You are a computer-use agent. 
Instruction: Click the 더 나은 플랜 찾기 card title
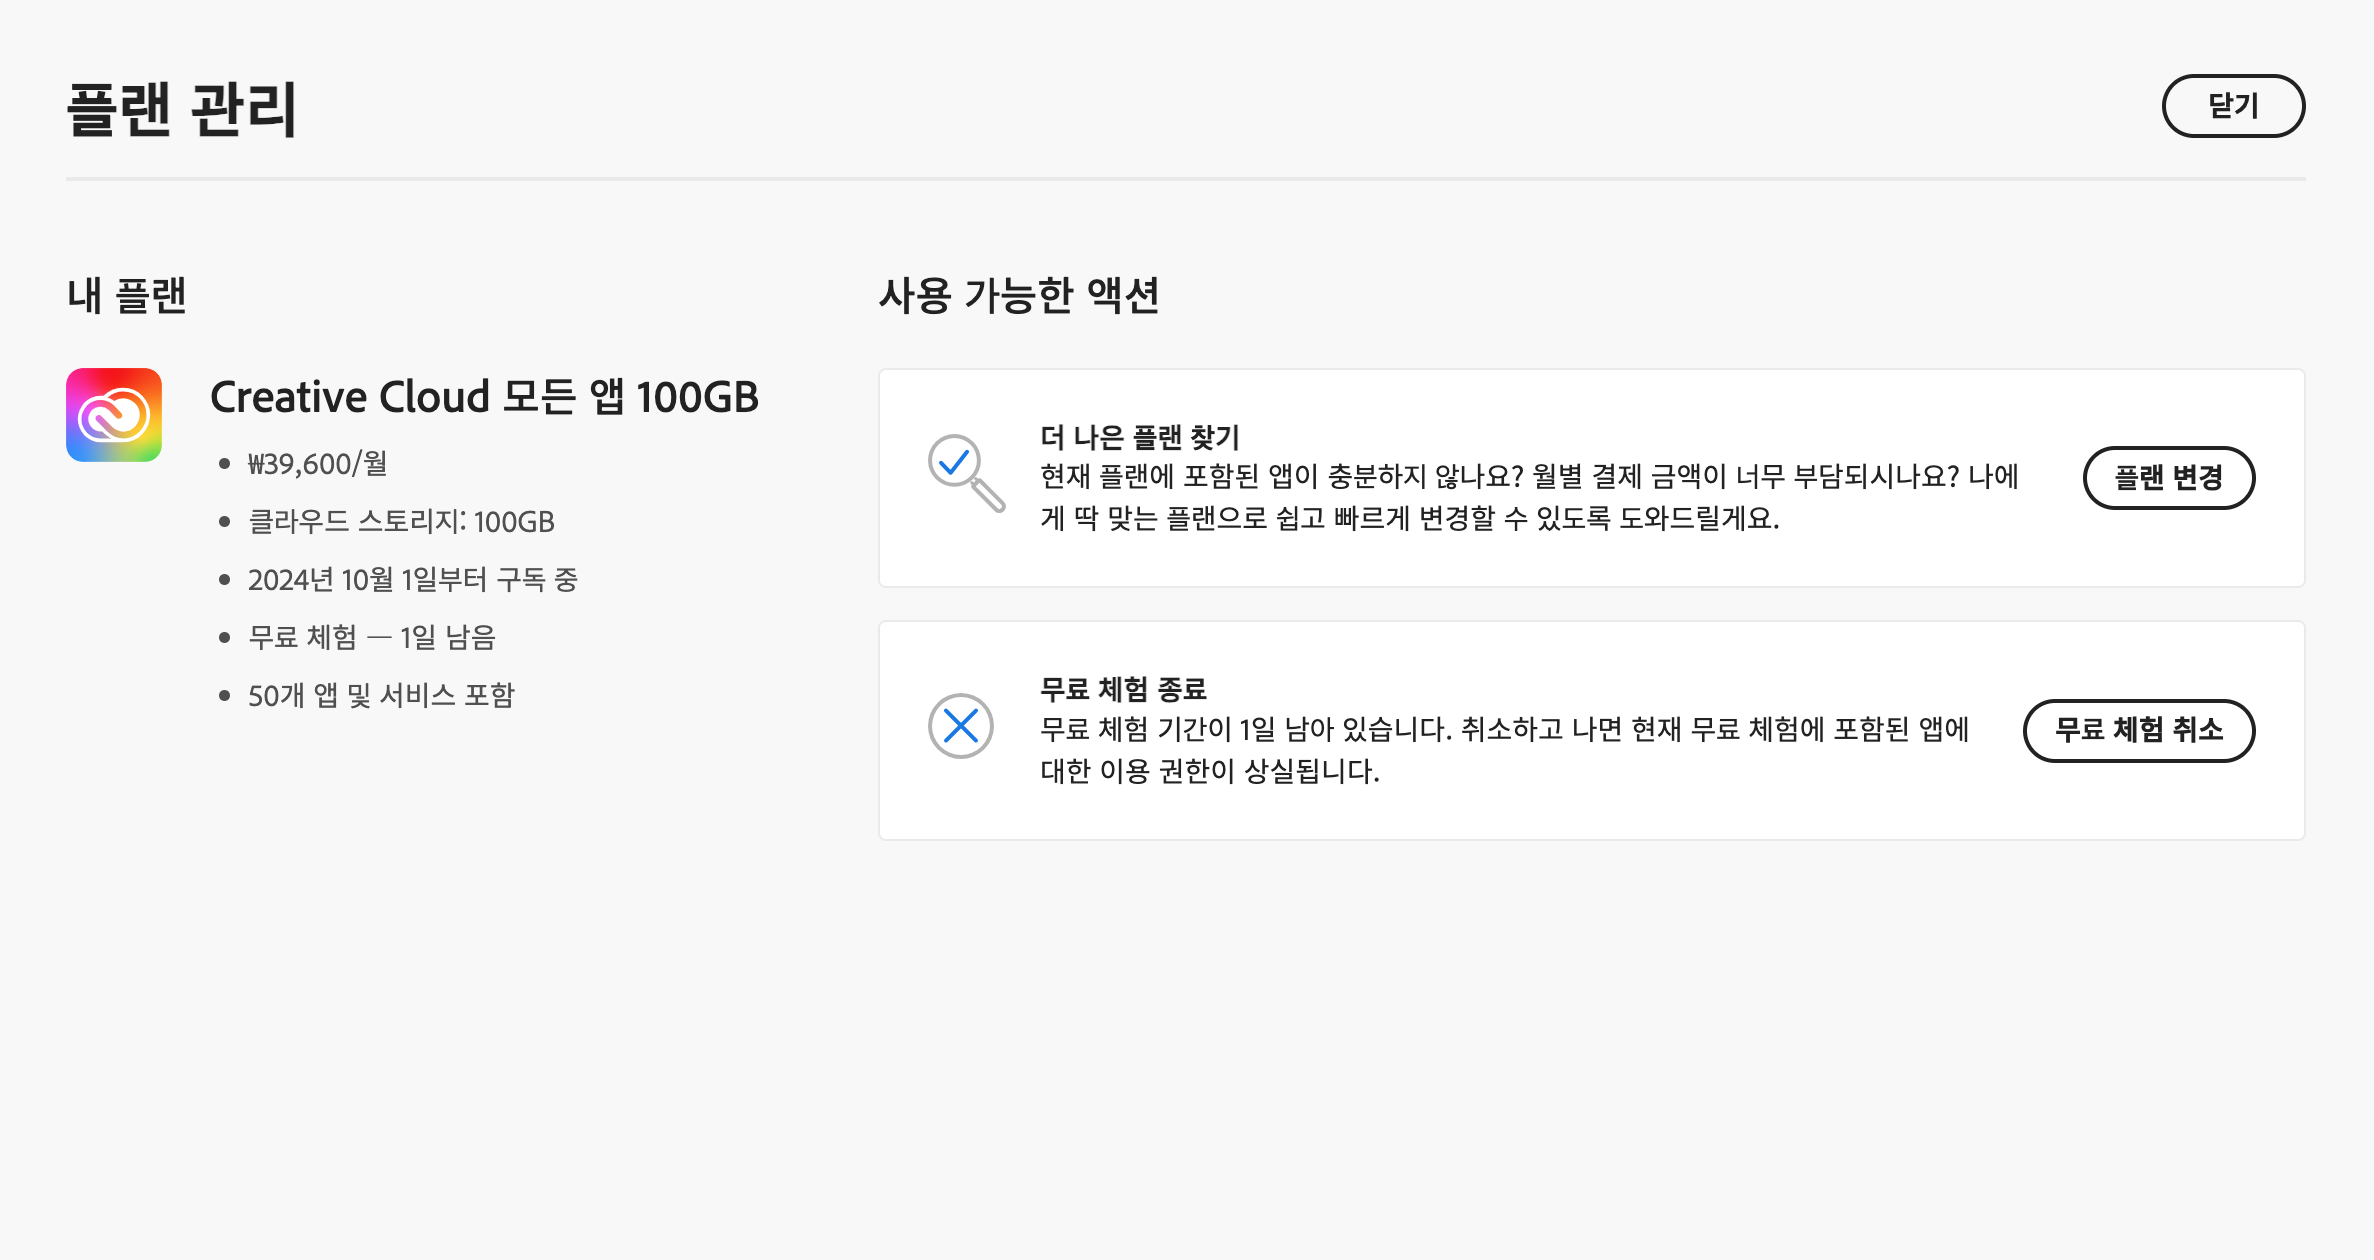tap(1139, 437)
